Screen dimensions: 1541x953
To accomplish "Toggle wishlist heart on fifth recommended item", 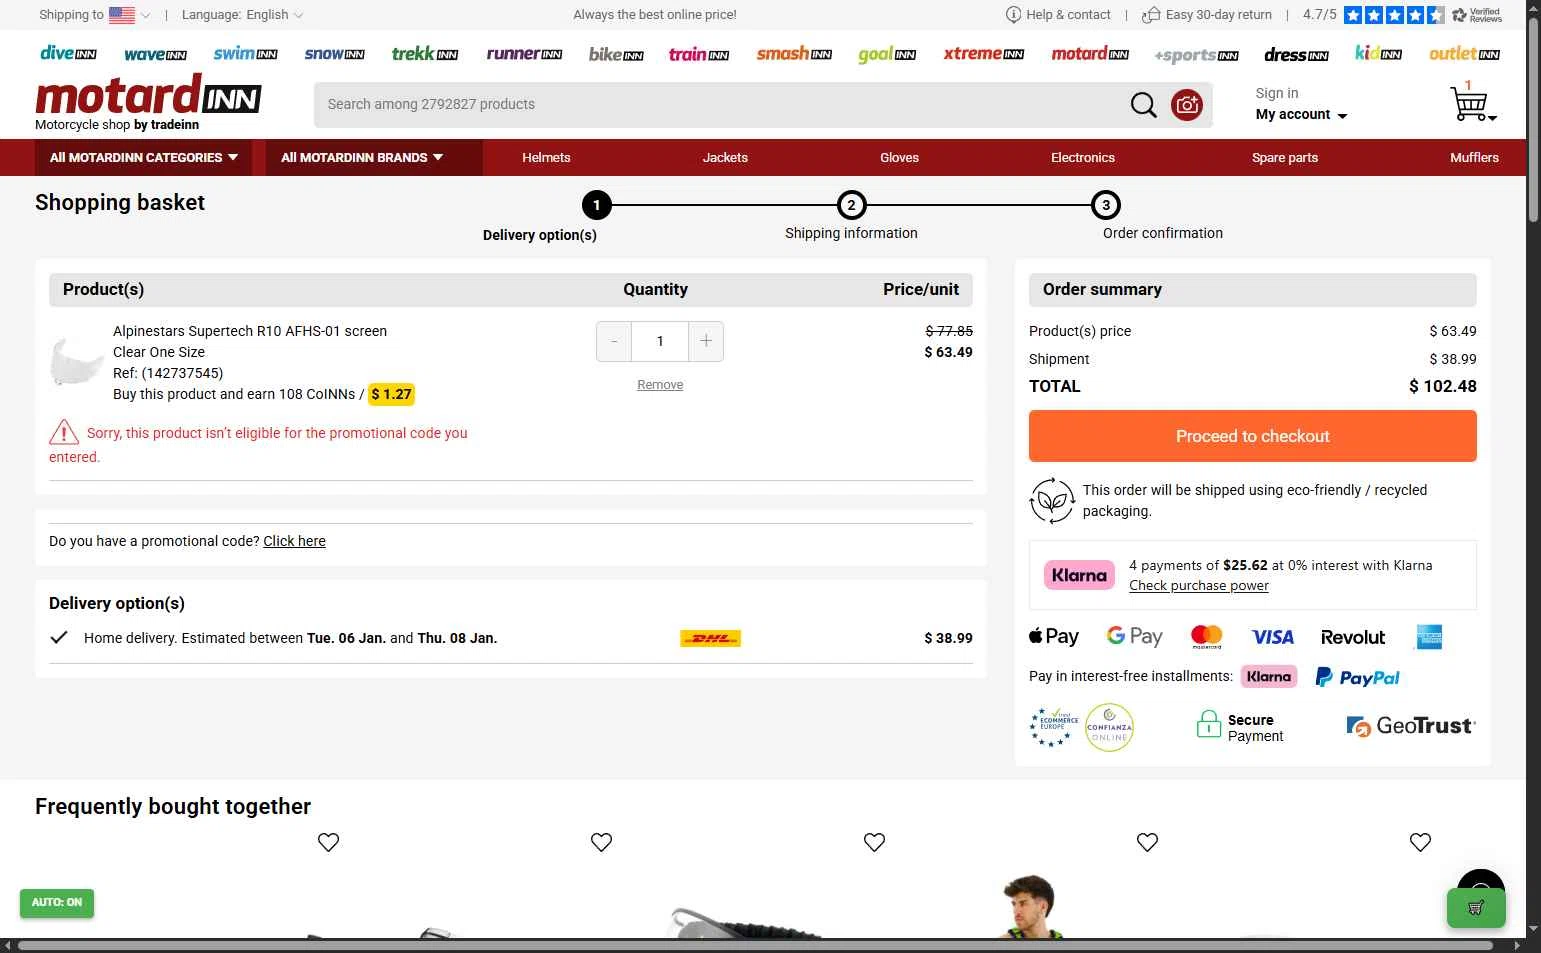I will [x=1420, y=842].
